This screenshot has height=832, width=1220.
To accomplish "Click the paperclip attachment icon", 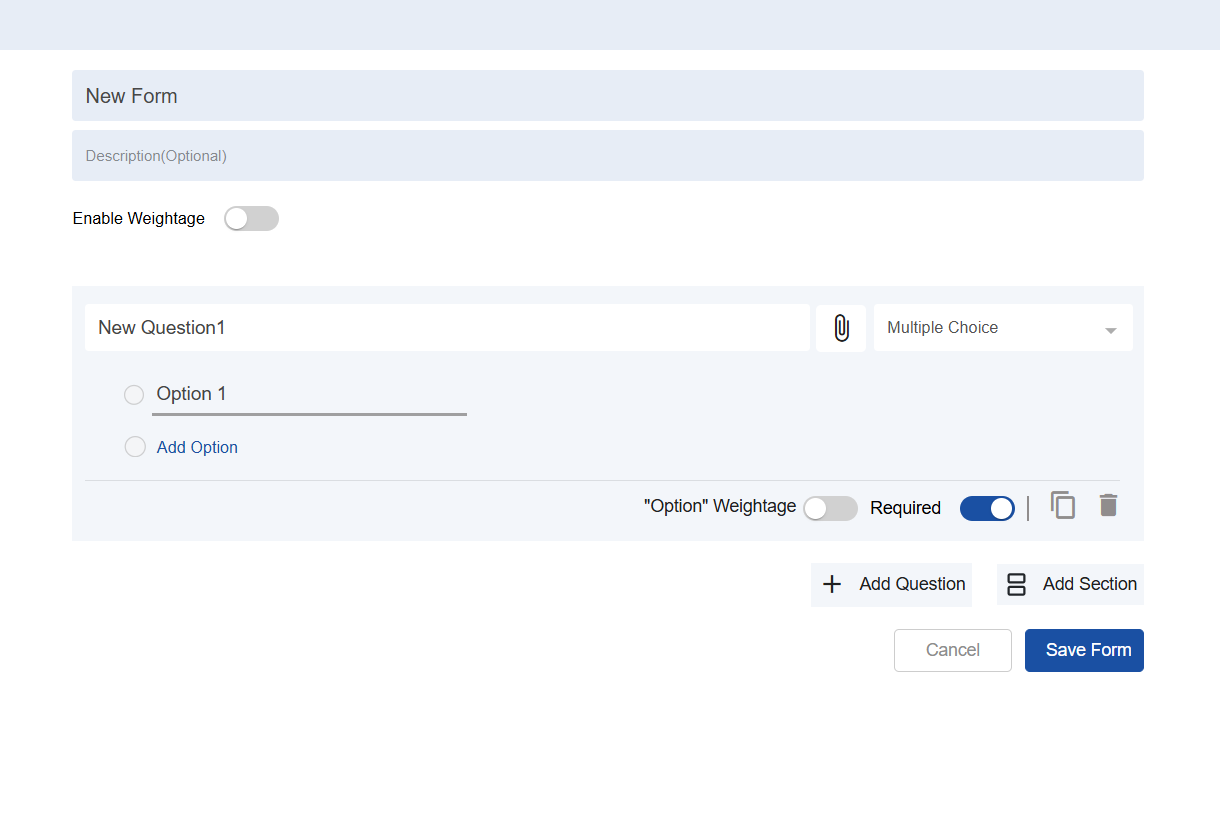I will tap(841, 328).
